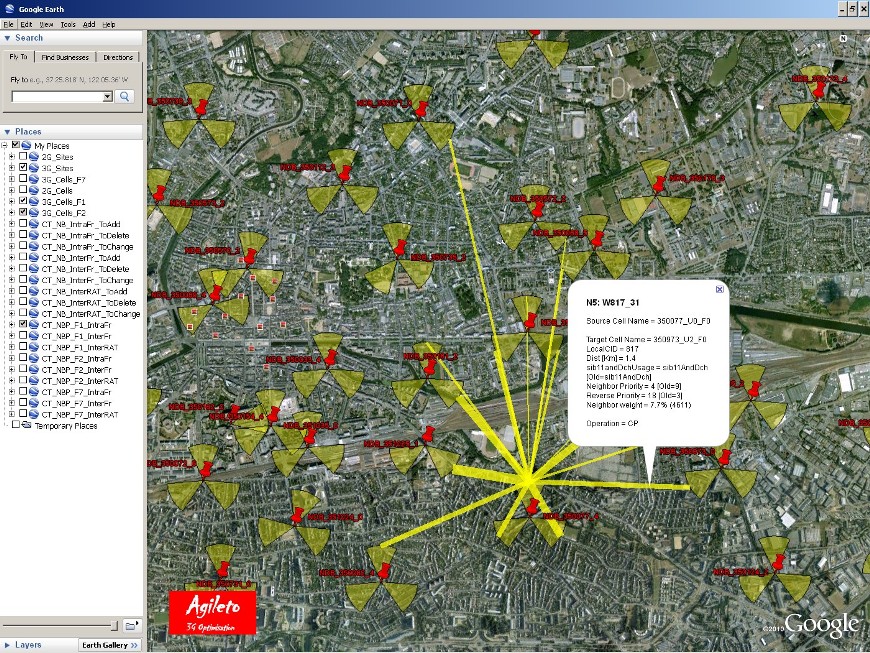Open the Tools menu

tap(68, 23)
